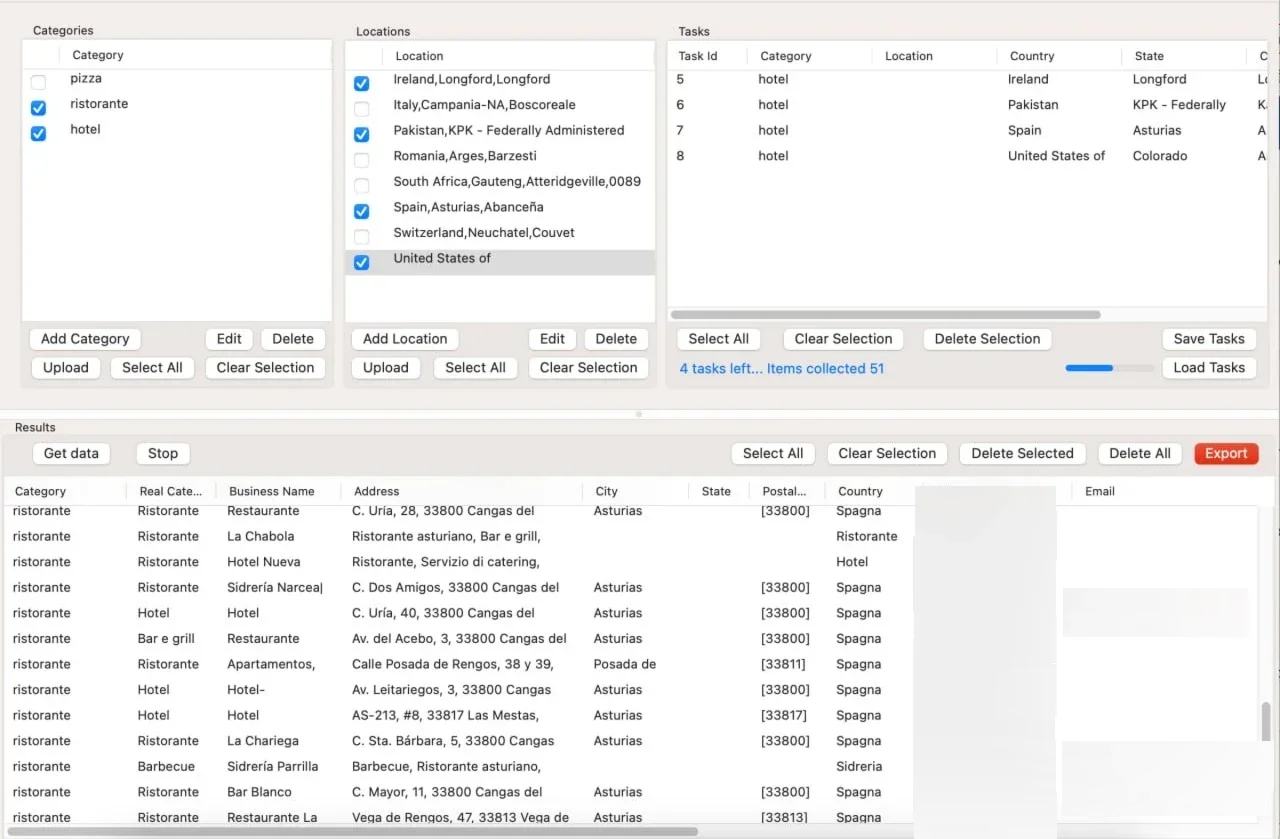Viewport: 1280px width, 839px height.
Task: Stop the running data collection
Action: coord(163,453)
